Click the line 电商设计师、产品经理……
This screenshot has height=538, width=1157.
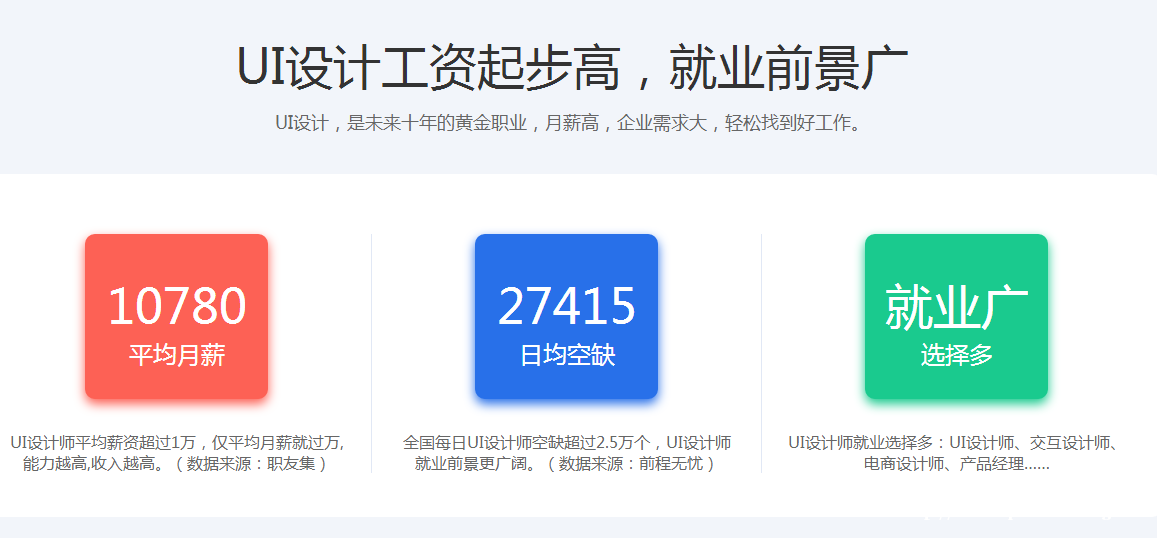click(x=957, y=465)
